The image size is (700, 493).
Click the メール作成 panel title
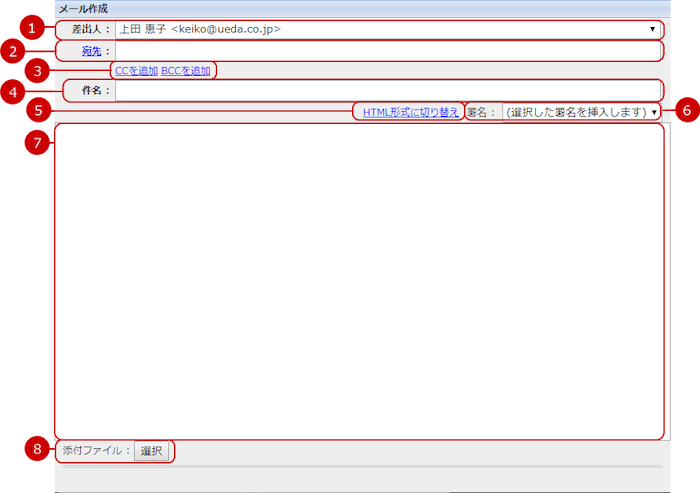coord(83,8)
